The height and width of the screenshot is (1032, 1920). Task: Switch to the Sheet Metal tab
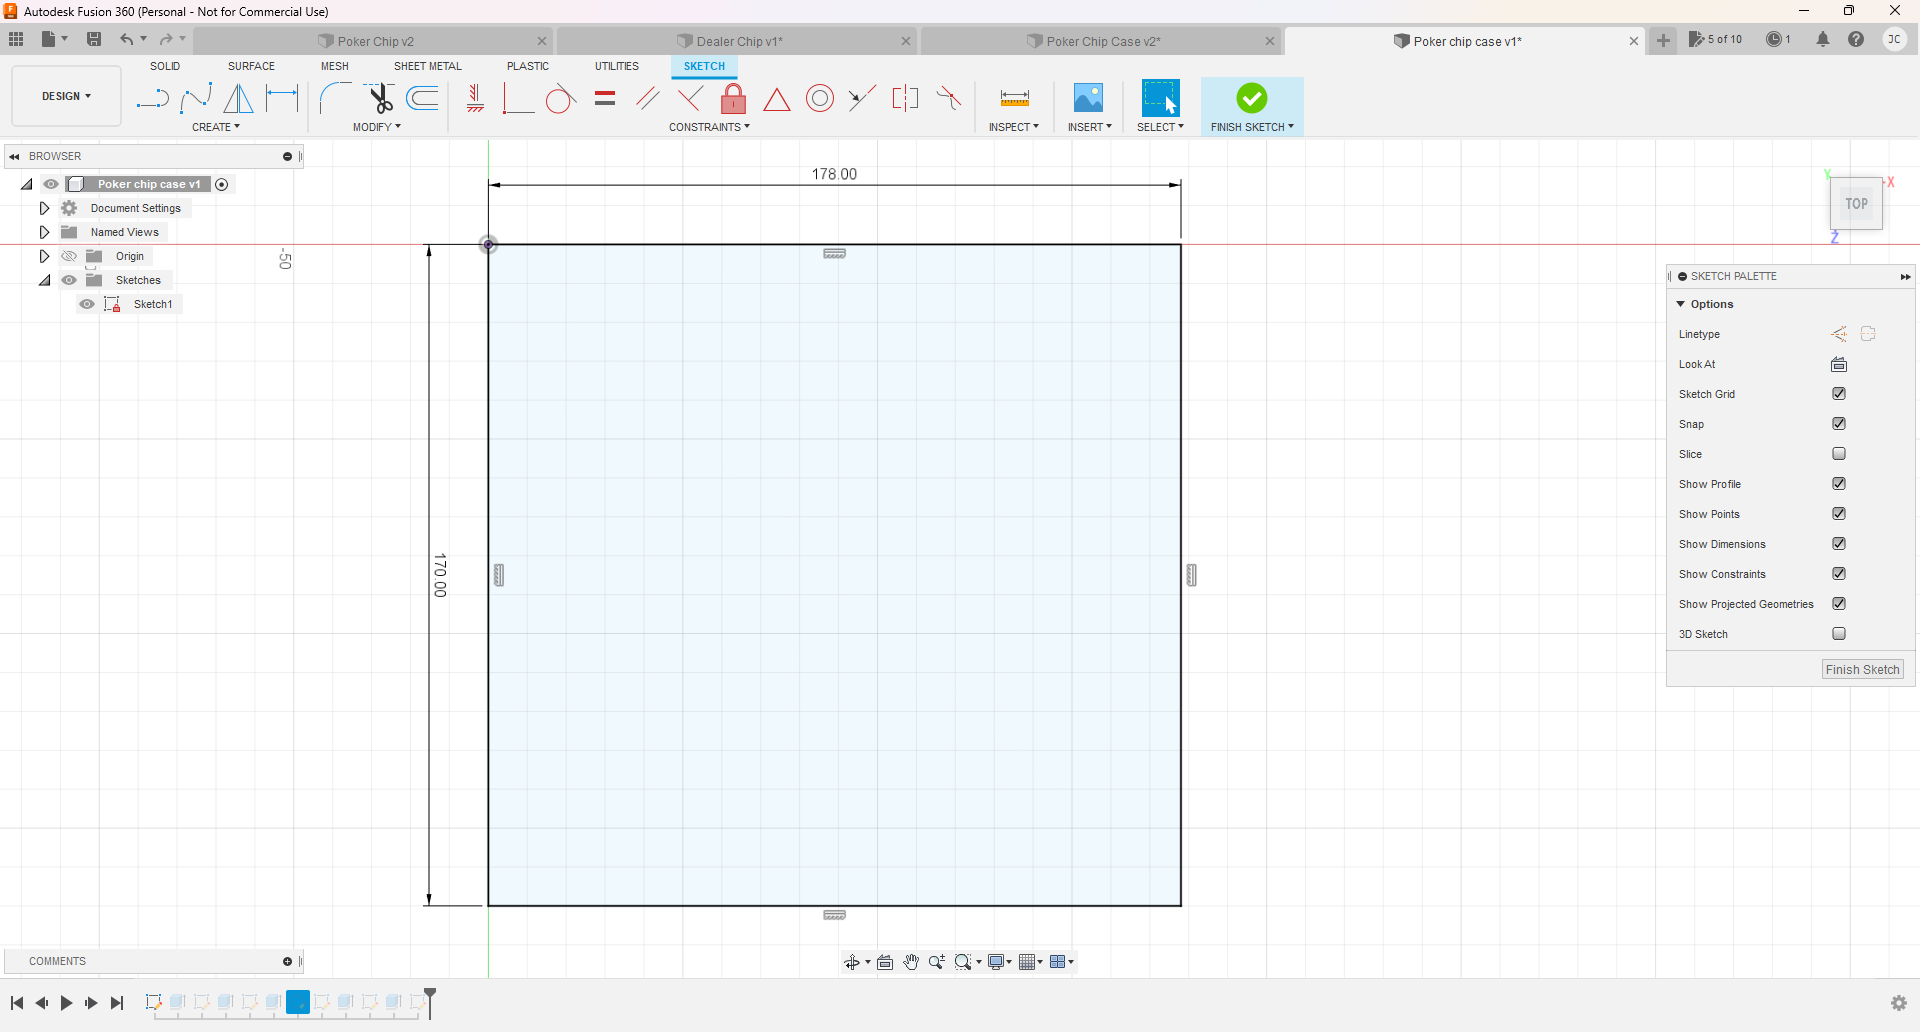(428, 66)
